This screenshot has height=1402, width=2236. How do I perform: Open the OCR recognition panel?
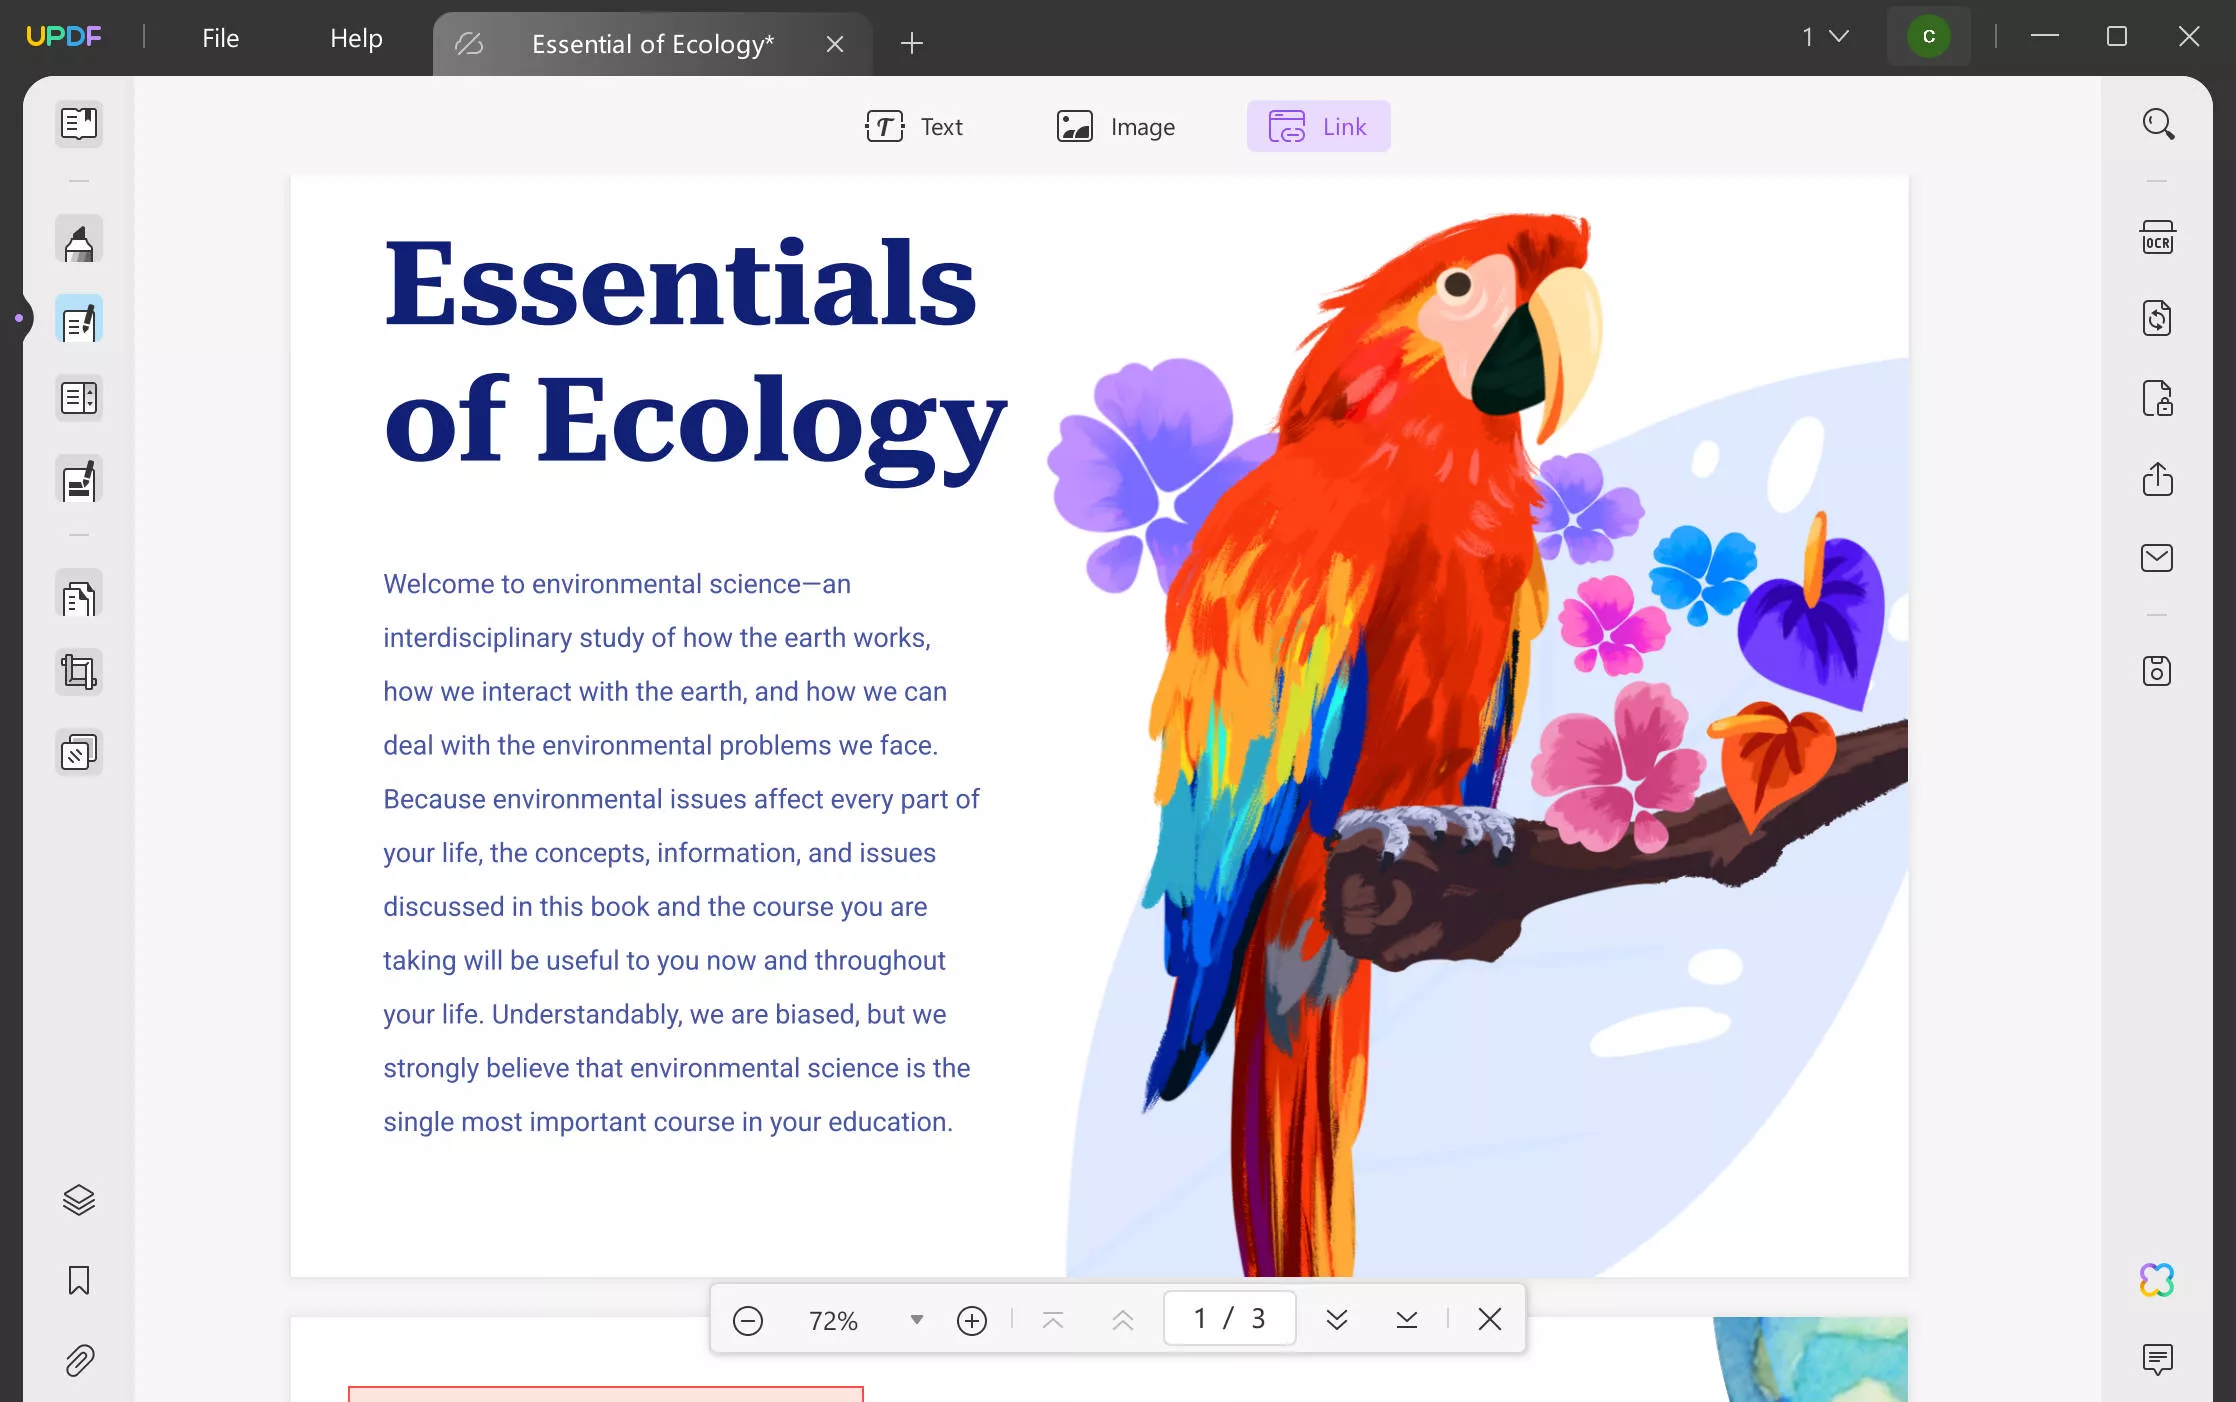tap(2159, 237)
